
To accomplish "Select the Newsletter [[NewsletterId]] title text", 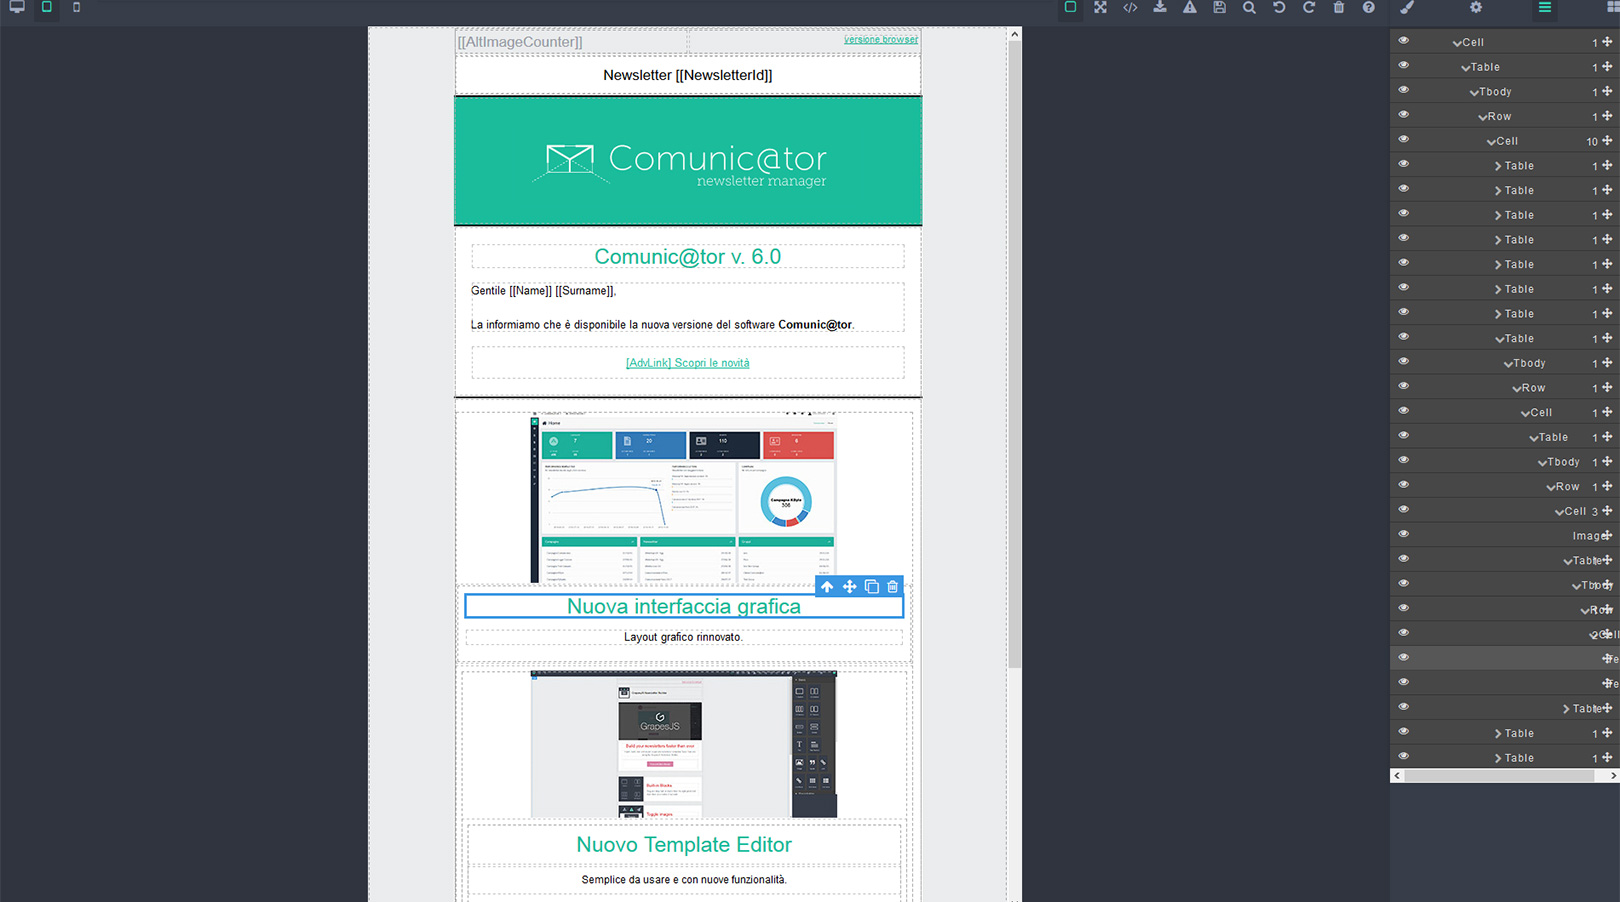I will [687, 75].
